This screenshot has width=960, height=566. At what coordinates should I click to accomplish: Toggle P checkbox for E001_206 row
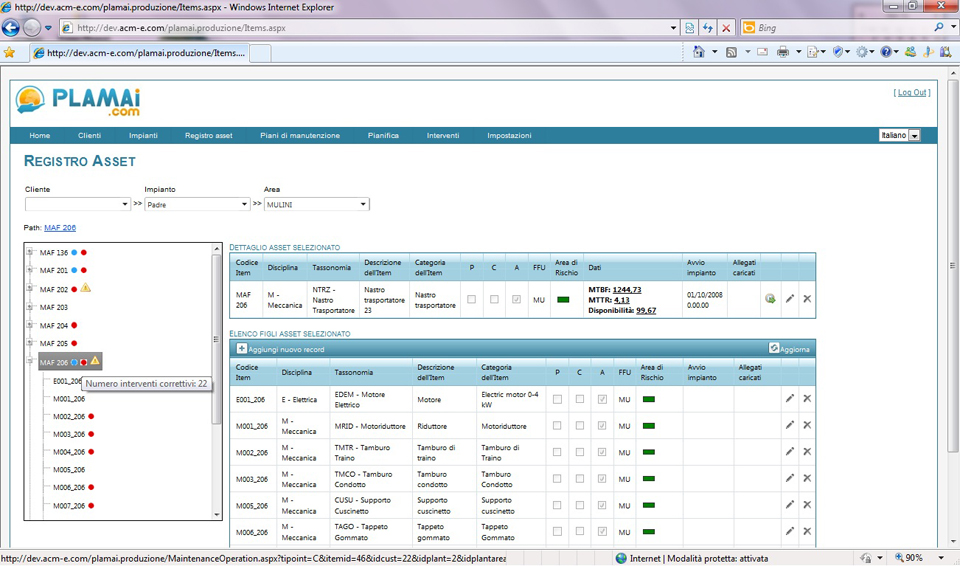pyautogui.click(x=557, y=399)
